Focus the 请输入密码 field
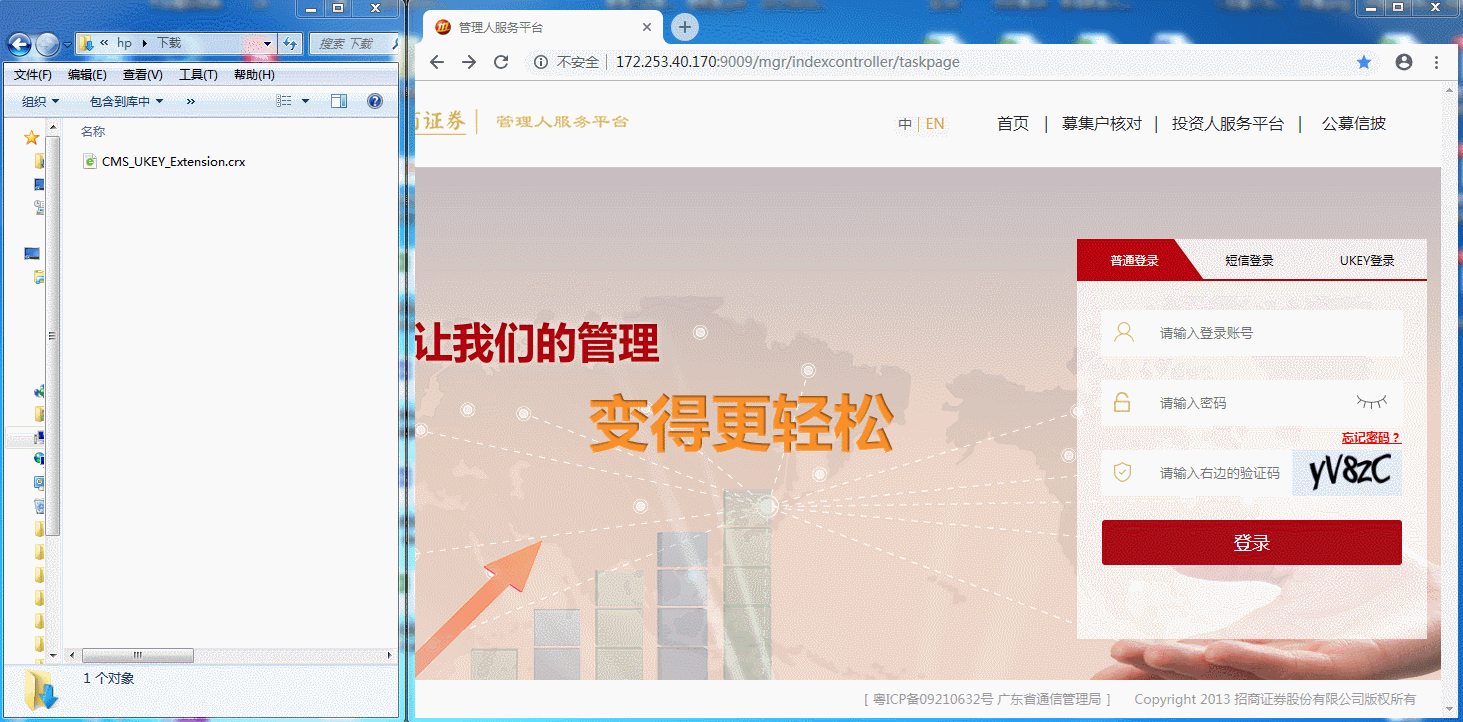This screenshot has height=722, width=1463. (x=1252, y=403)
